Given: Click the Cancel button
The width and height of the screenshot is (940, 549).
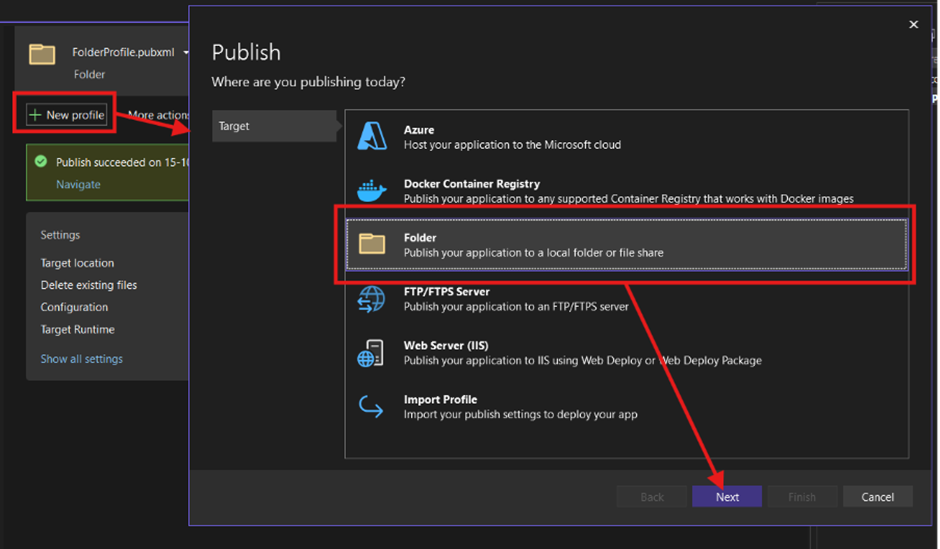Looking at the screenshot, I should click(x=877, y=496).
